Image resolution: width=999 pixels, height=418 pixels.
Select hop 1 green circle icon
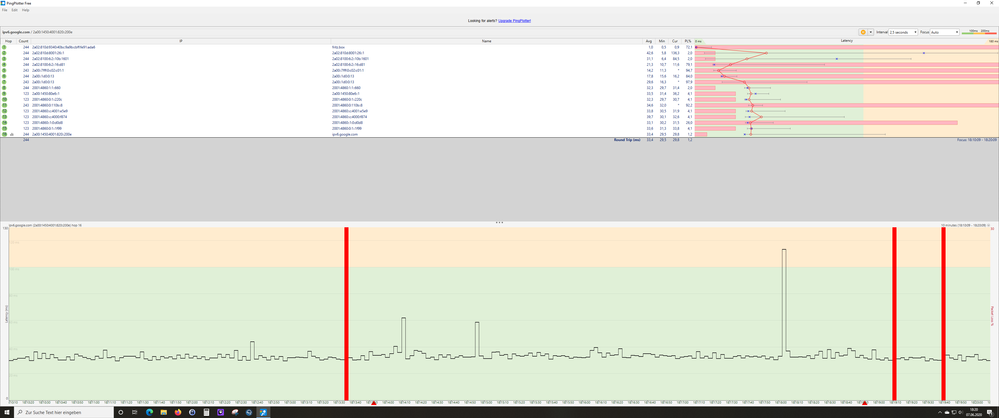click(x=4, y=47)
